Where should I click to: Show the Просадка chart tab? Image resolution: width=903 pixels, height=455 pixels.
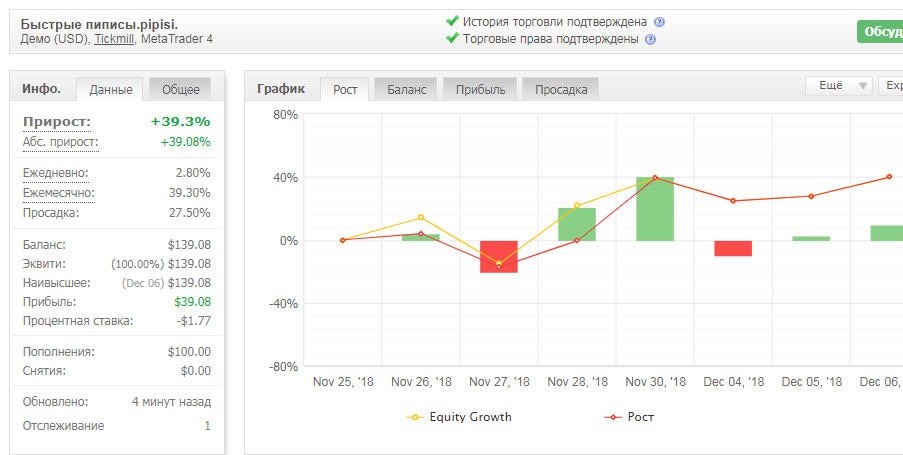click(561, 89)
